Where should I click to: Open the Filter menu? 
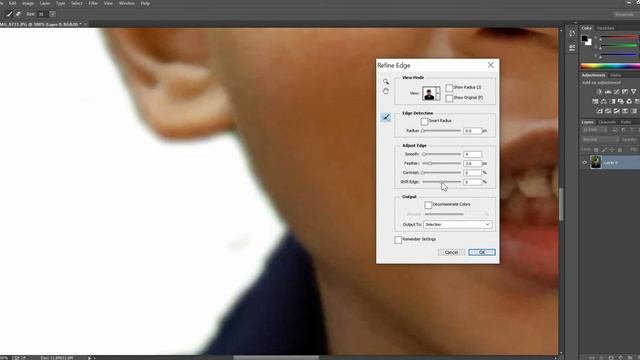click(x=93, y=3)
